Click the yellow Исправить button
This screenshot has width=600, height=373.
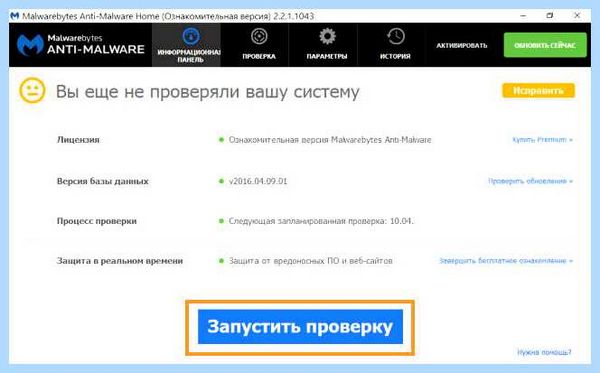coord(538,91)
